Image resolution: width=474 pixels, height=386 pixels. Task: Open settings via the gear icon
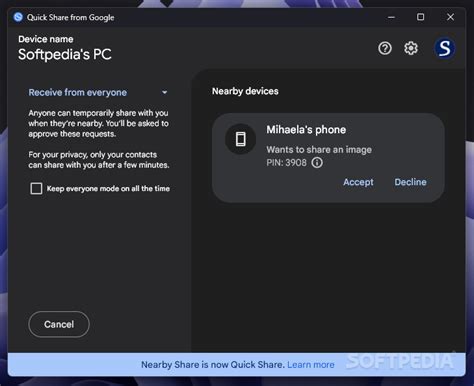point(411,48)
